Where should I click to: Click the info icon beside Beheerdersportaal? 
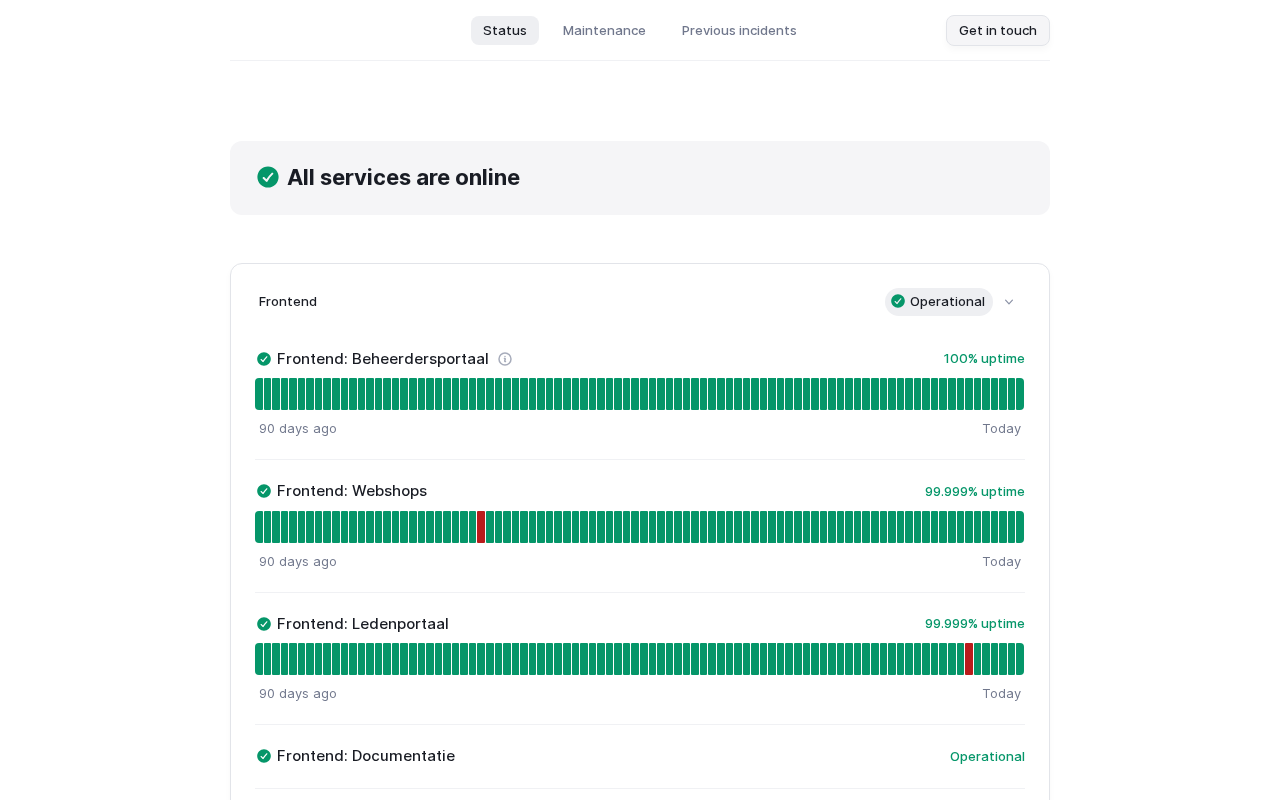point(505,359)
